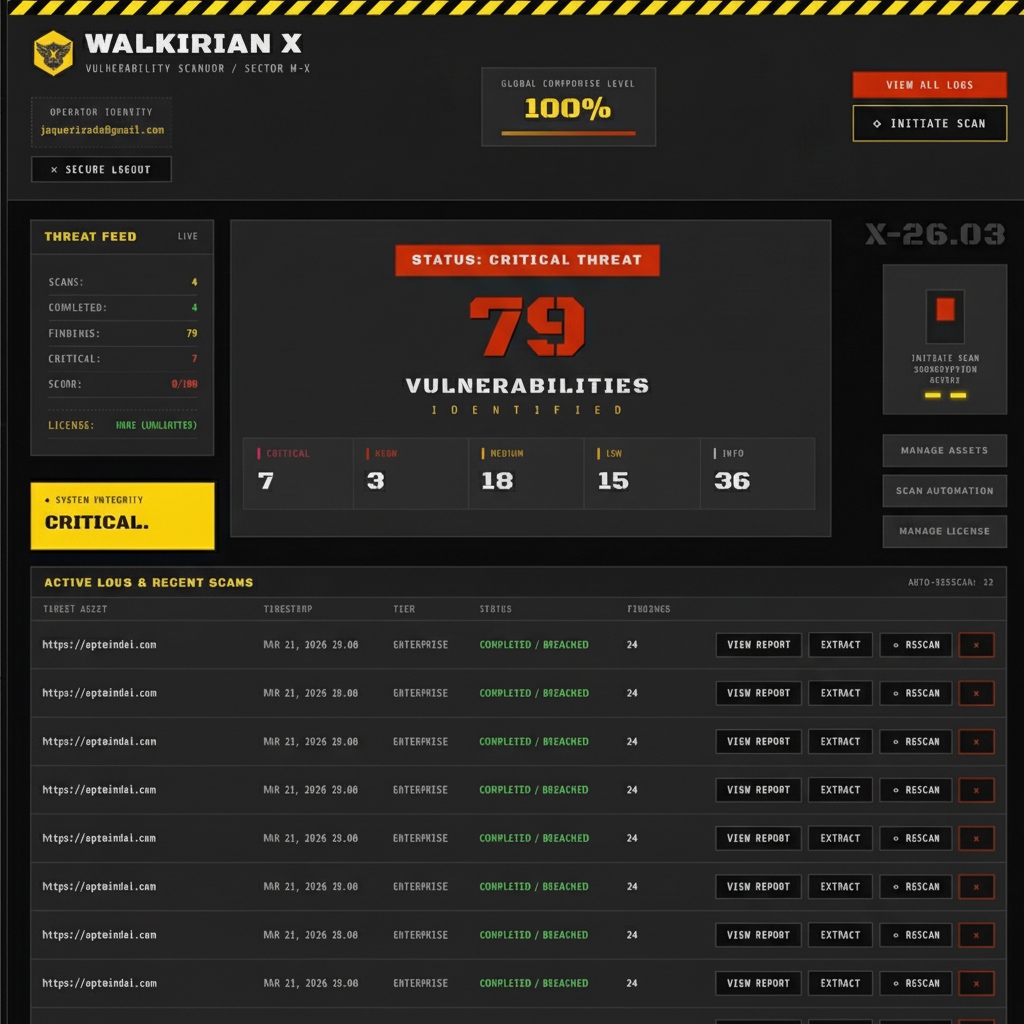The height and width of the screenshot is (1024, 1024).
Task: Open the Manage License menu item
Action: click(944, 531)
